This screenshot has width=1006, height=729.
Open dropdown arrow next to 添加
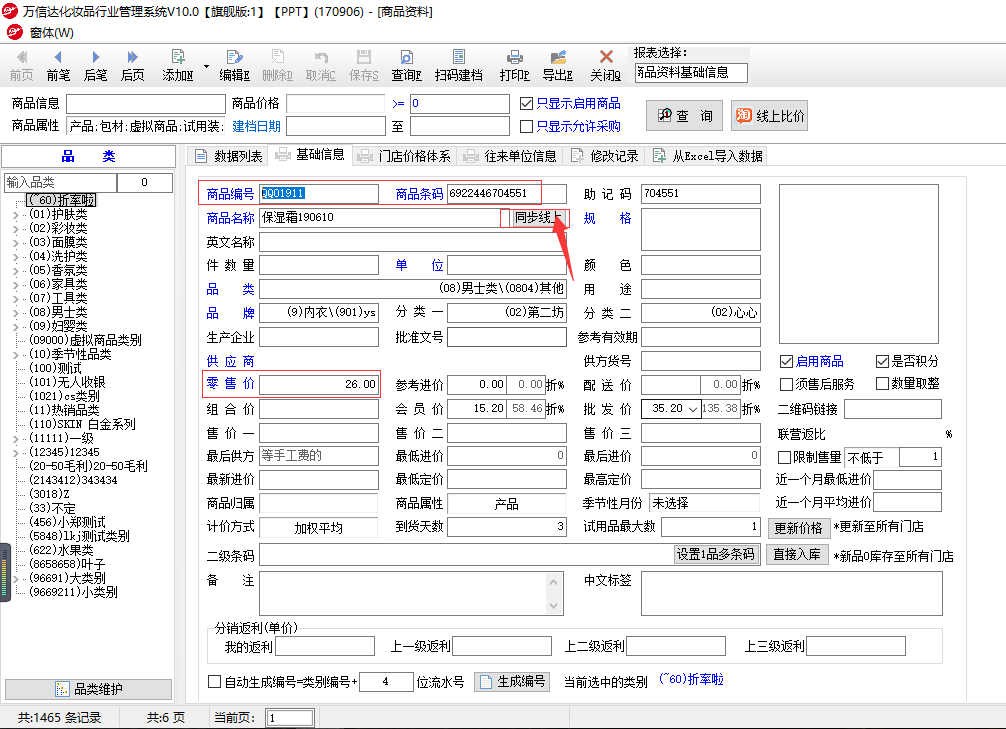(206, 66)
